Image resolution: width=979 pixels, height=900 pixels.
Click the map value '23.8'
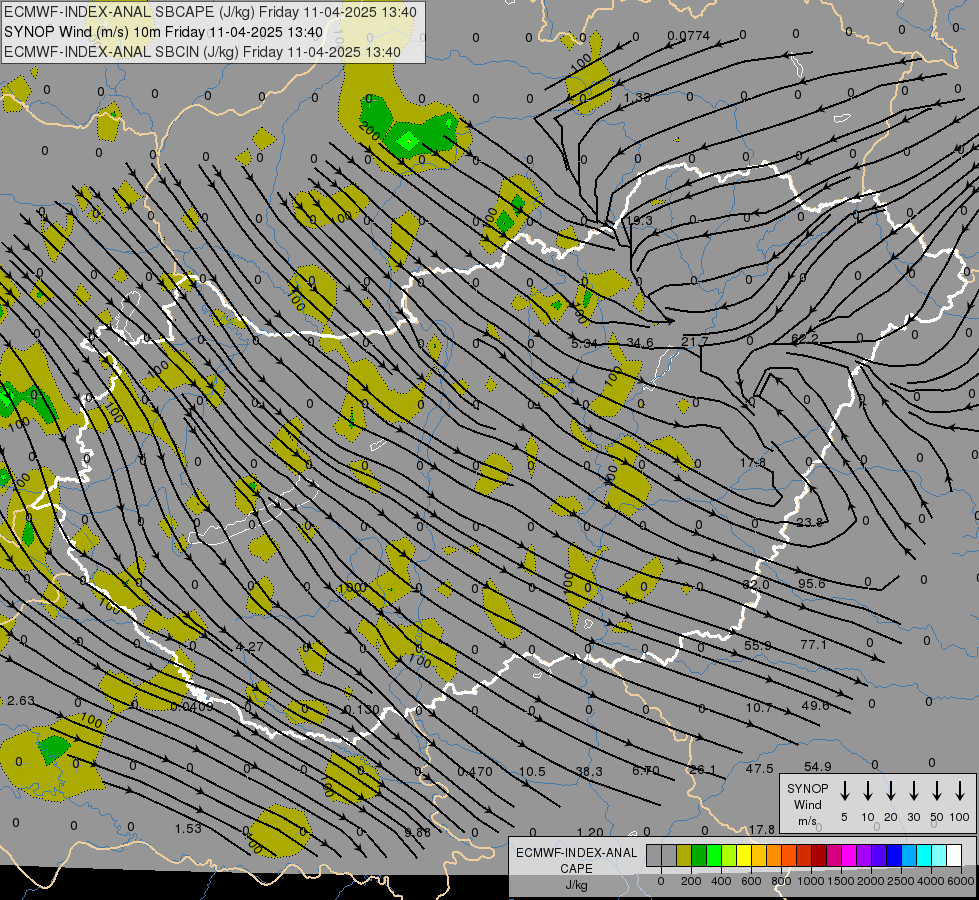(810, 522)
